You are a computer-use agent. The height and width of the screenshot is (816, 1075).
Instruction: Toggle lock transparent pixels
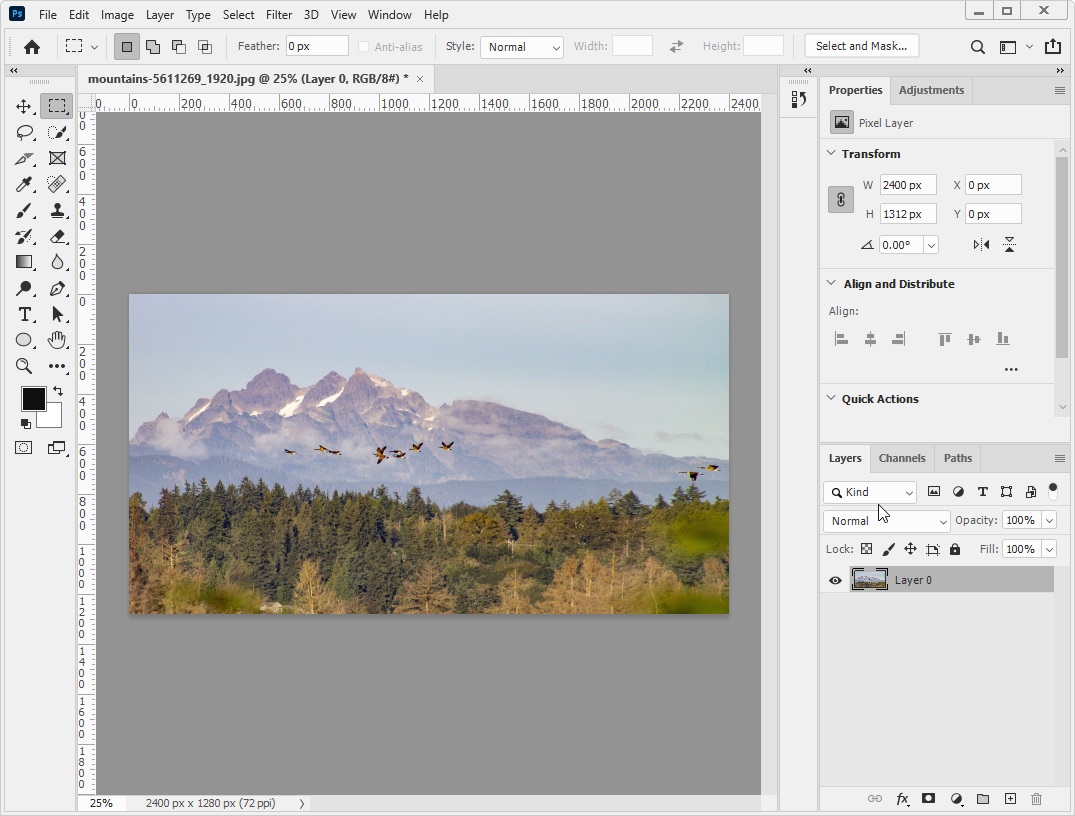pos(867,549)
